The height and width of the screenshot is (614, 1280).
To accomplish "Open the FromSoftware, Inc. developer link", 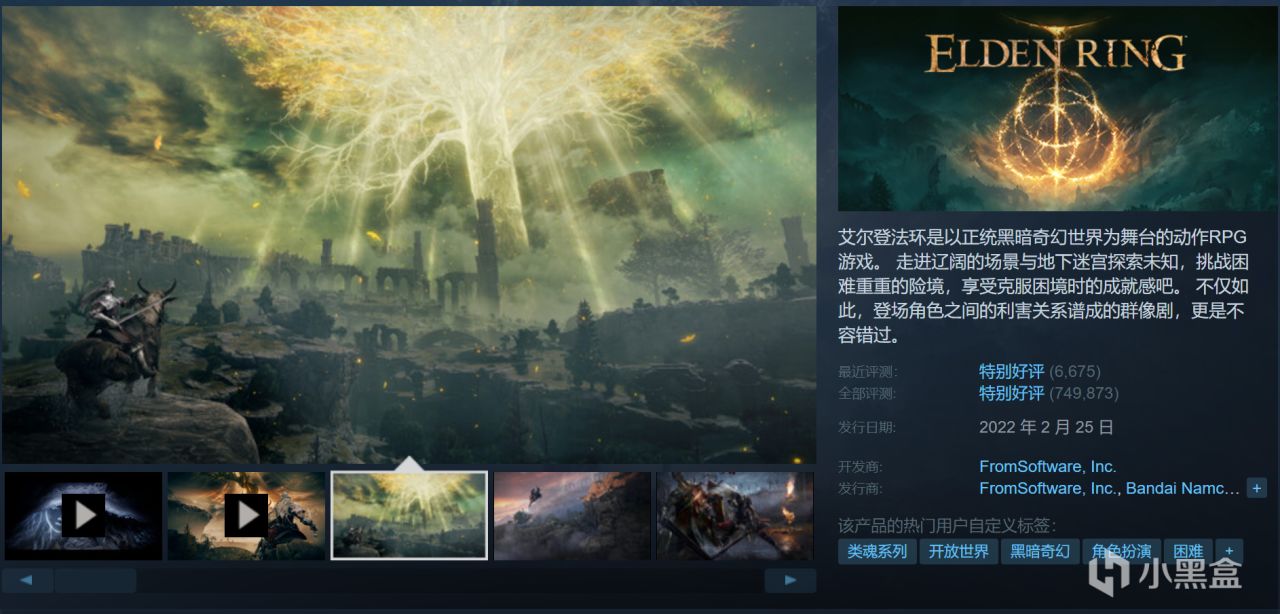I will [1048, 466].
